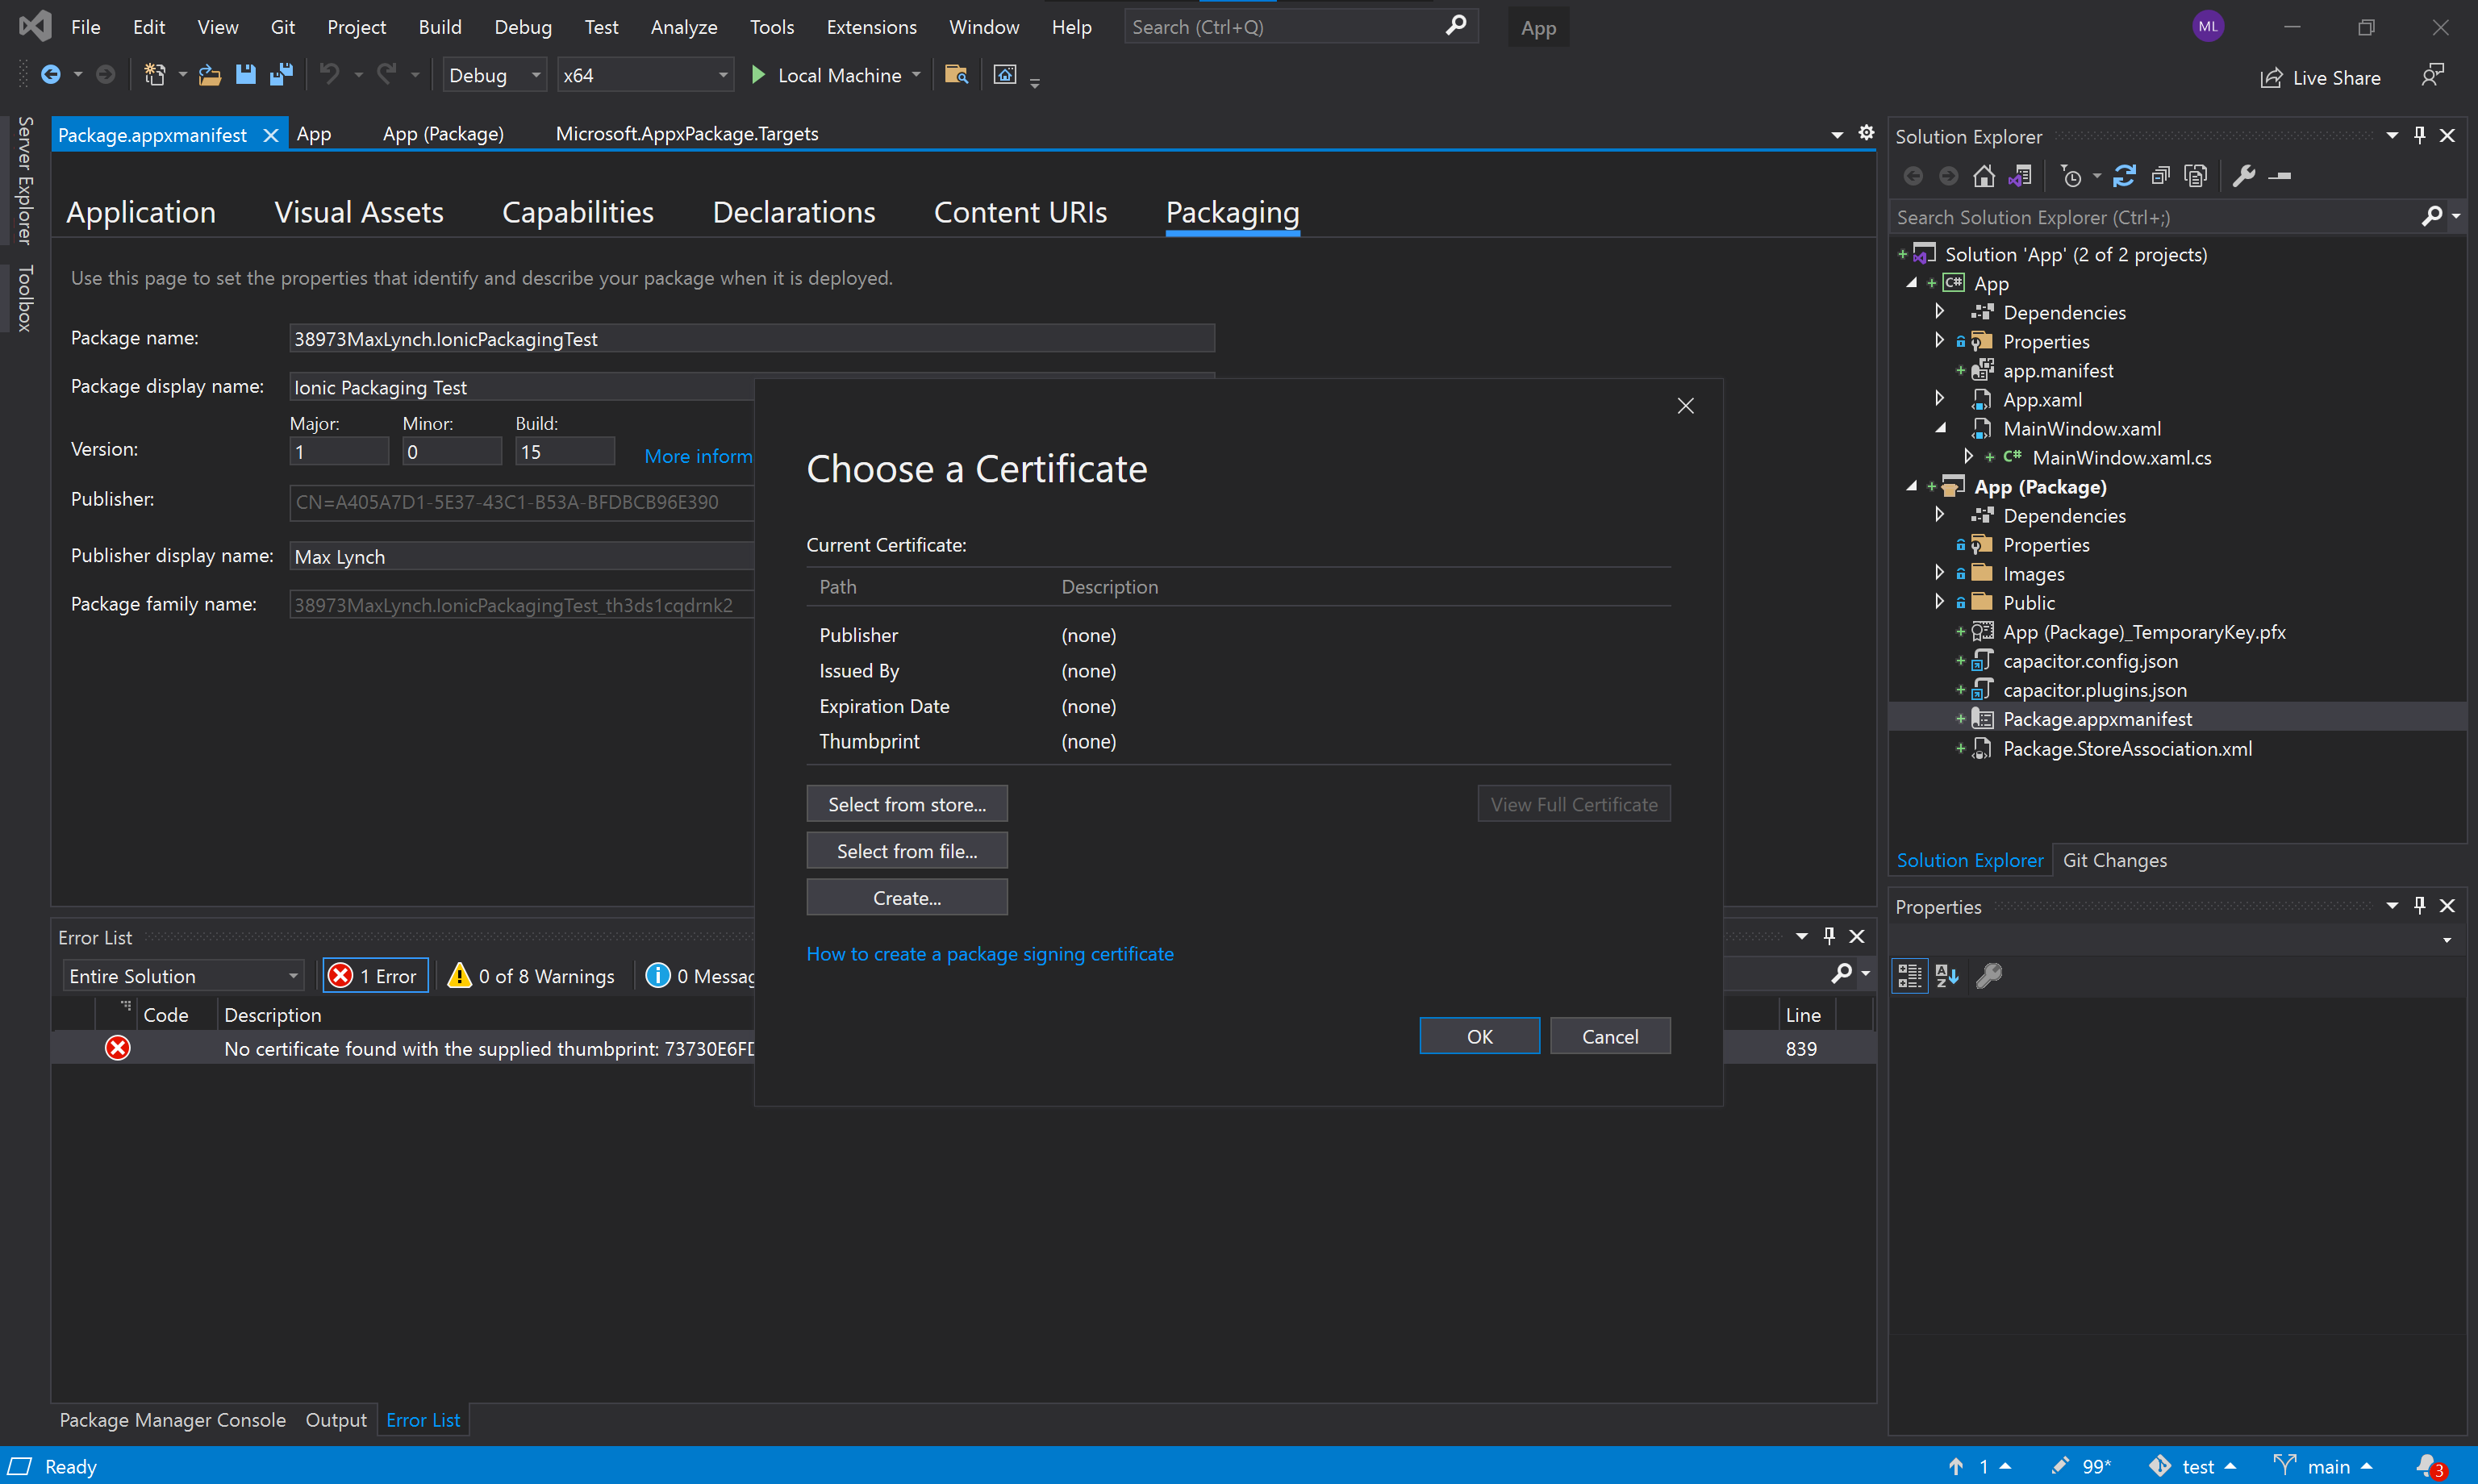
Task: Click the wrench Properties icon in Solution Explorer toolbar
Action: [2244, 176]
